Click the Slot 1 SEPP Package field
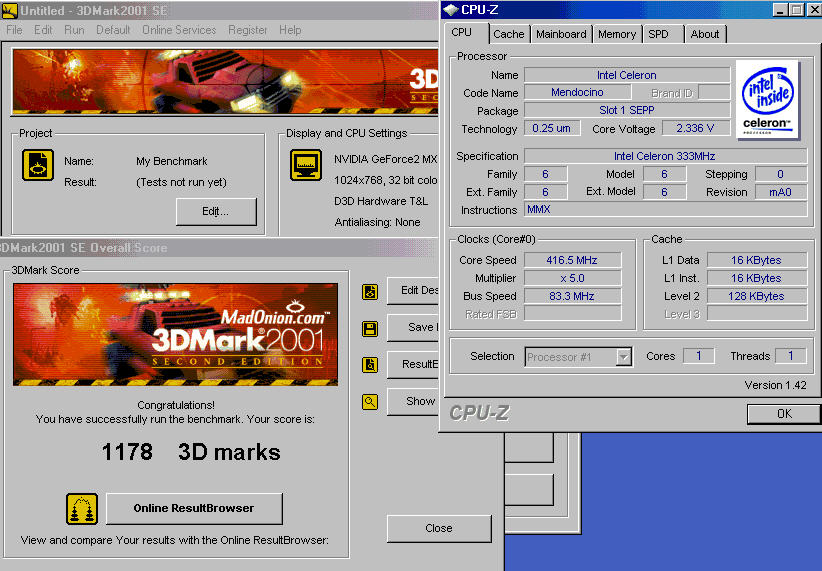Image resolution: width=822 pixels, height=571 pixels. pyautogui.click(x=627, y=110)
